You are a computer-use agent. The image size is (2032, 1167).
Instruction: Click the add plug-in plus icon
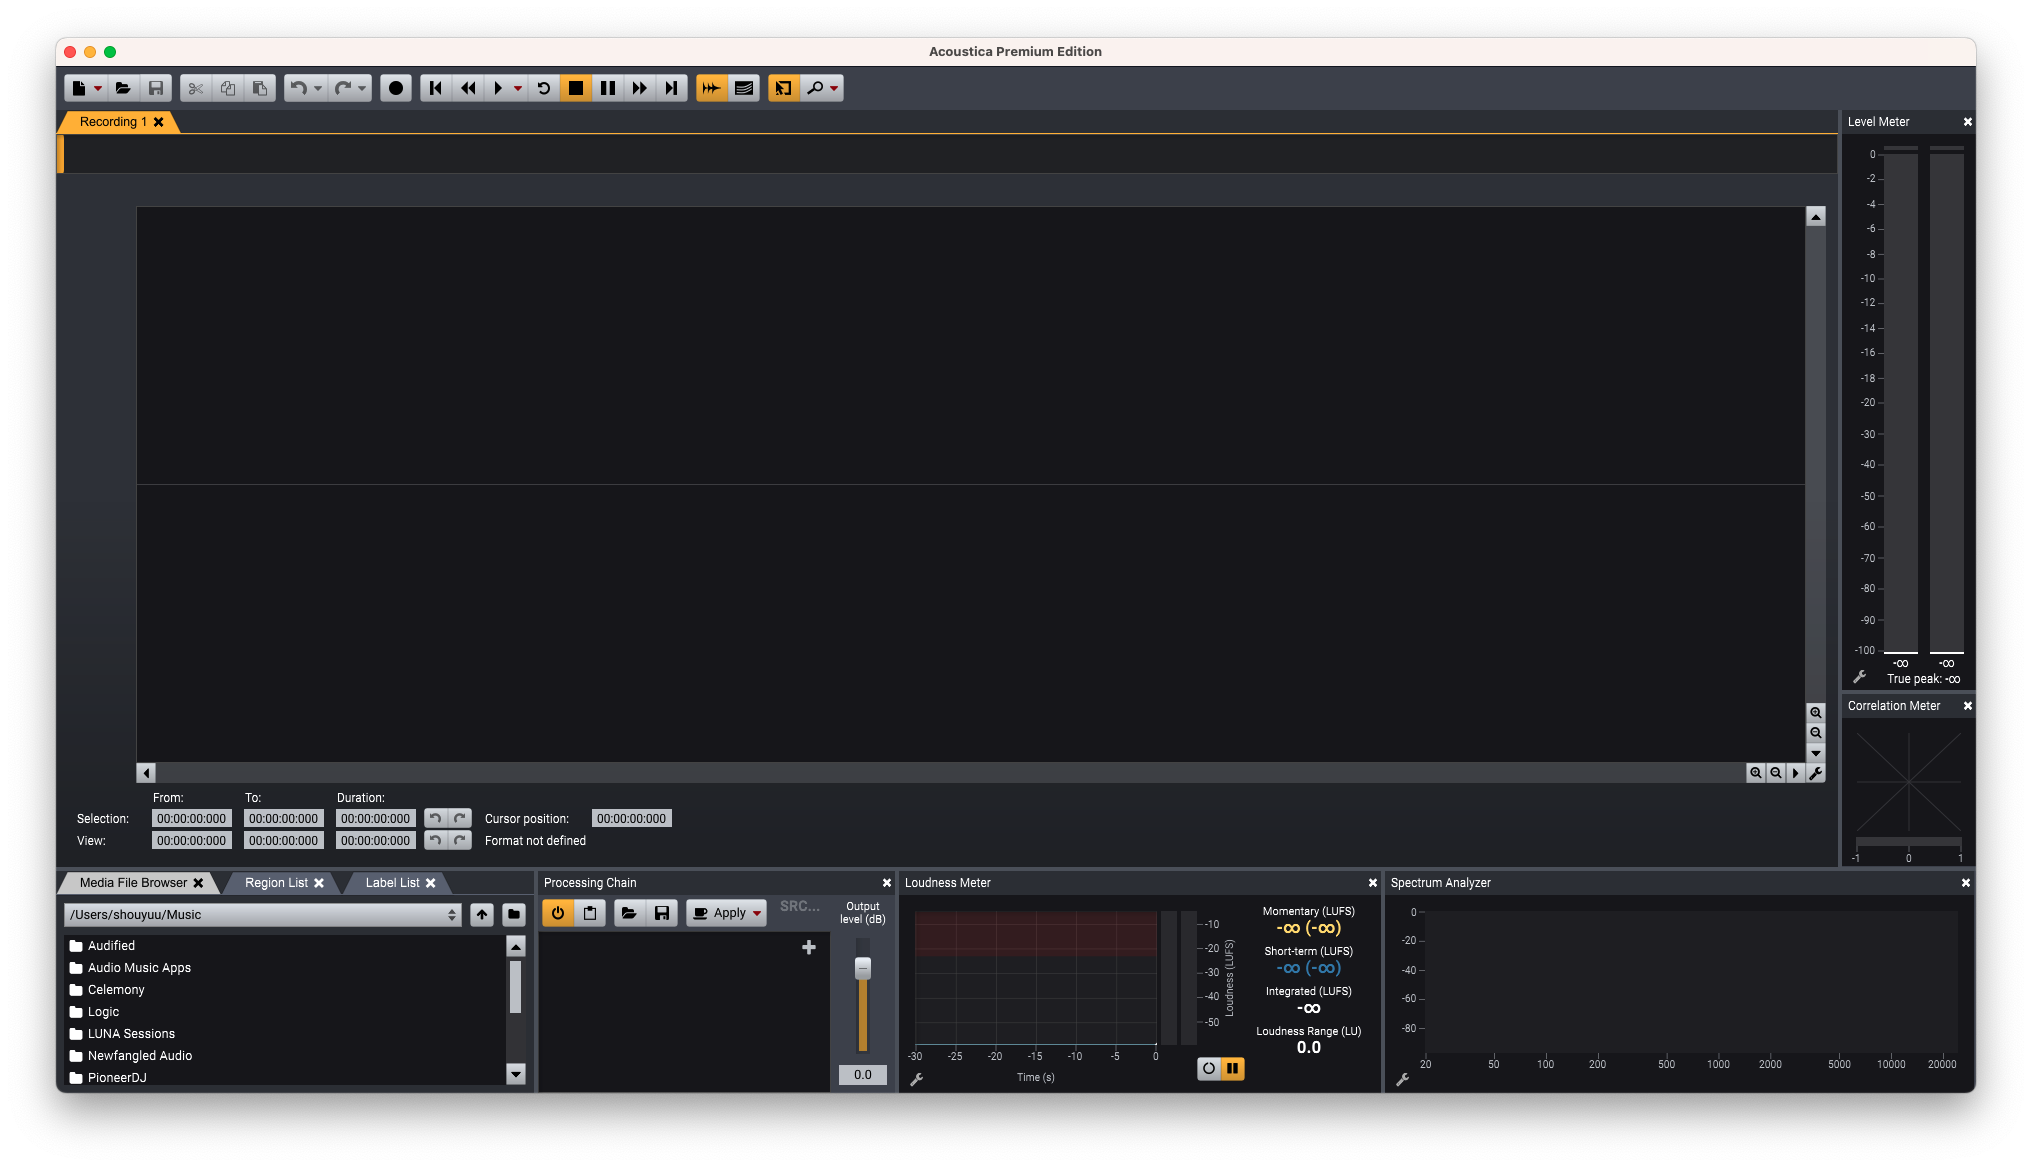tap(809, 947)
